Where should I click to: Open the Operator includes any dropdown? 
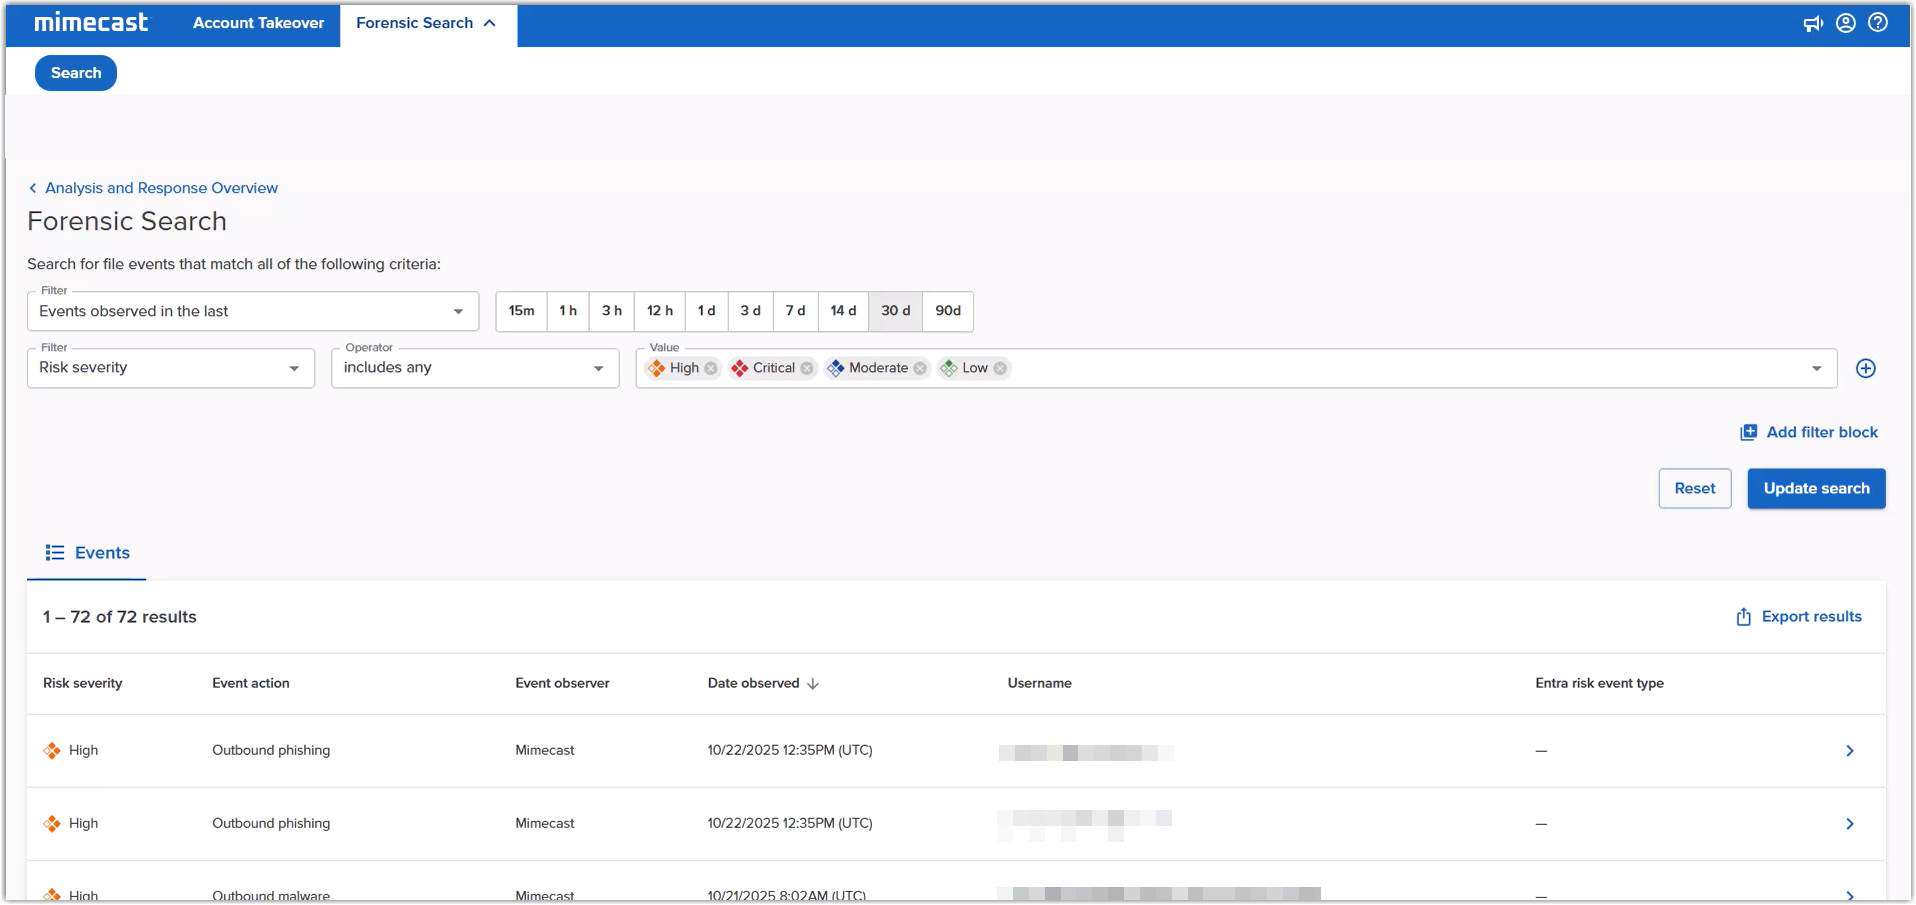[597, 368]
